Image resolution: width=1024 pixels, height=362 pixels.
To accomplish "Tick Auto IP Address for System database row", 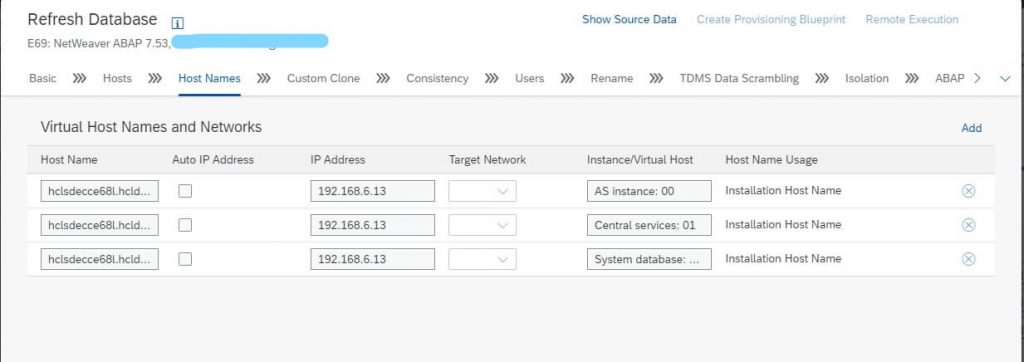I will point(185,259).
